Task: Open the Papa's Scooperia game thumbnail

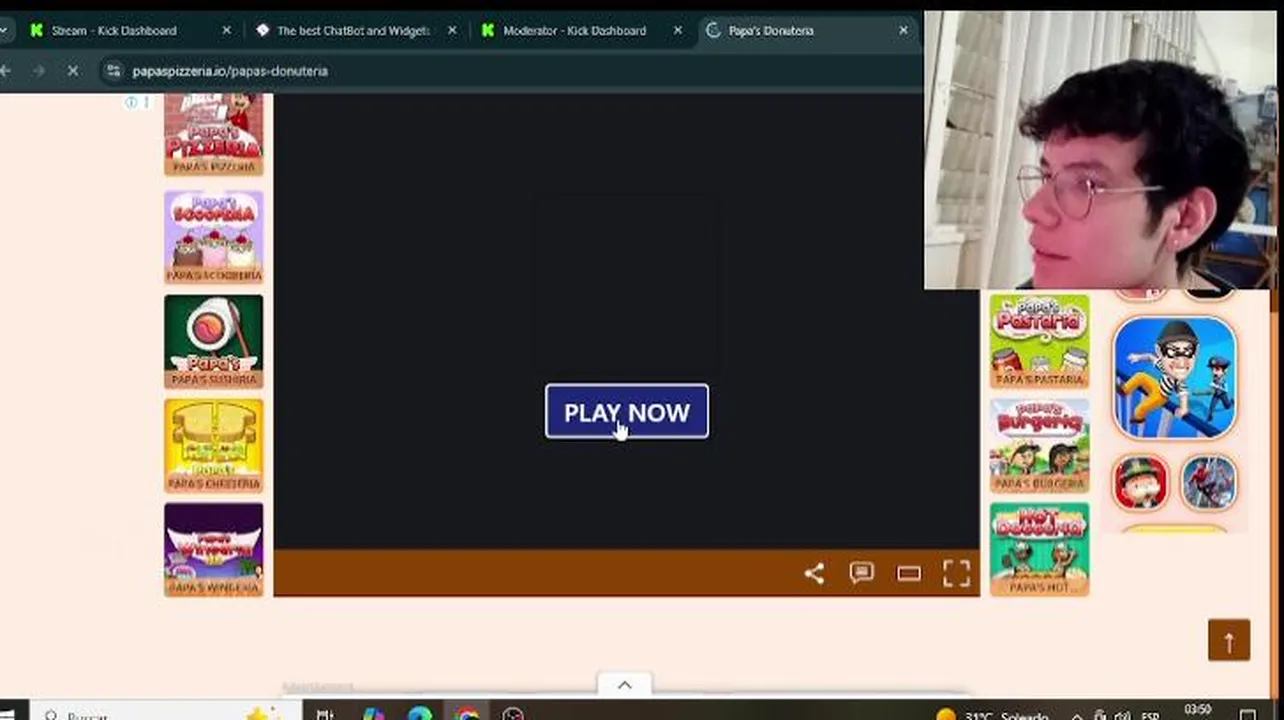Action: click(x=214, y=237)
